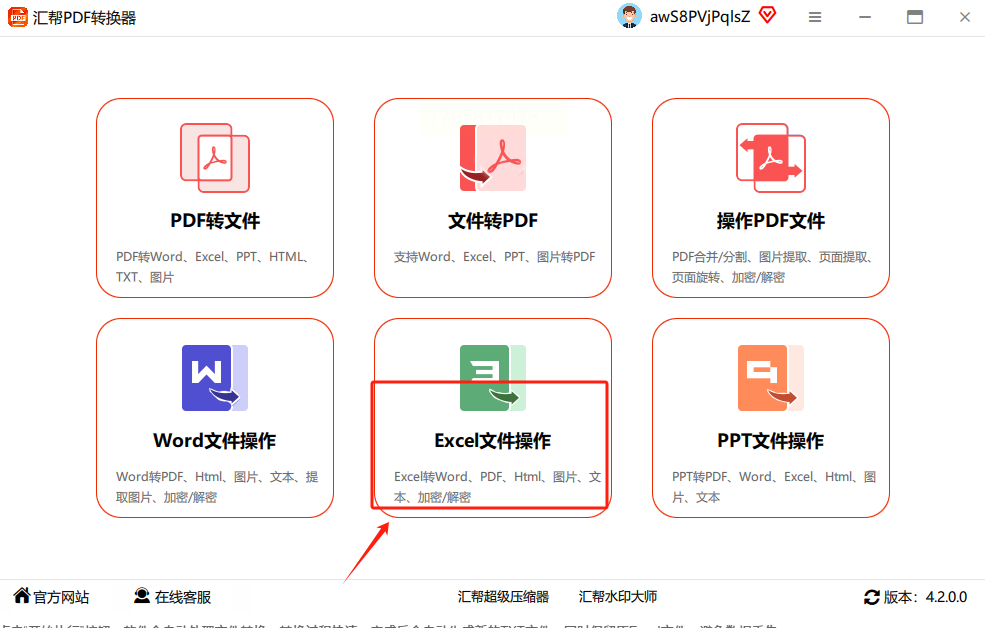
Task: Close the 汇帮PDF转换器 window
Action: (965, 18)
